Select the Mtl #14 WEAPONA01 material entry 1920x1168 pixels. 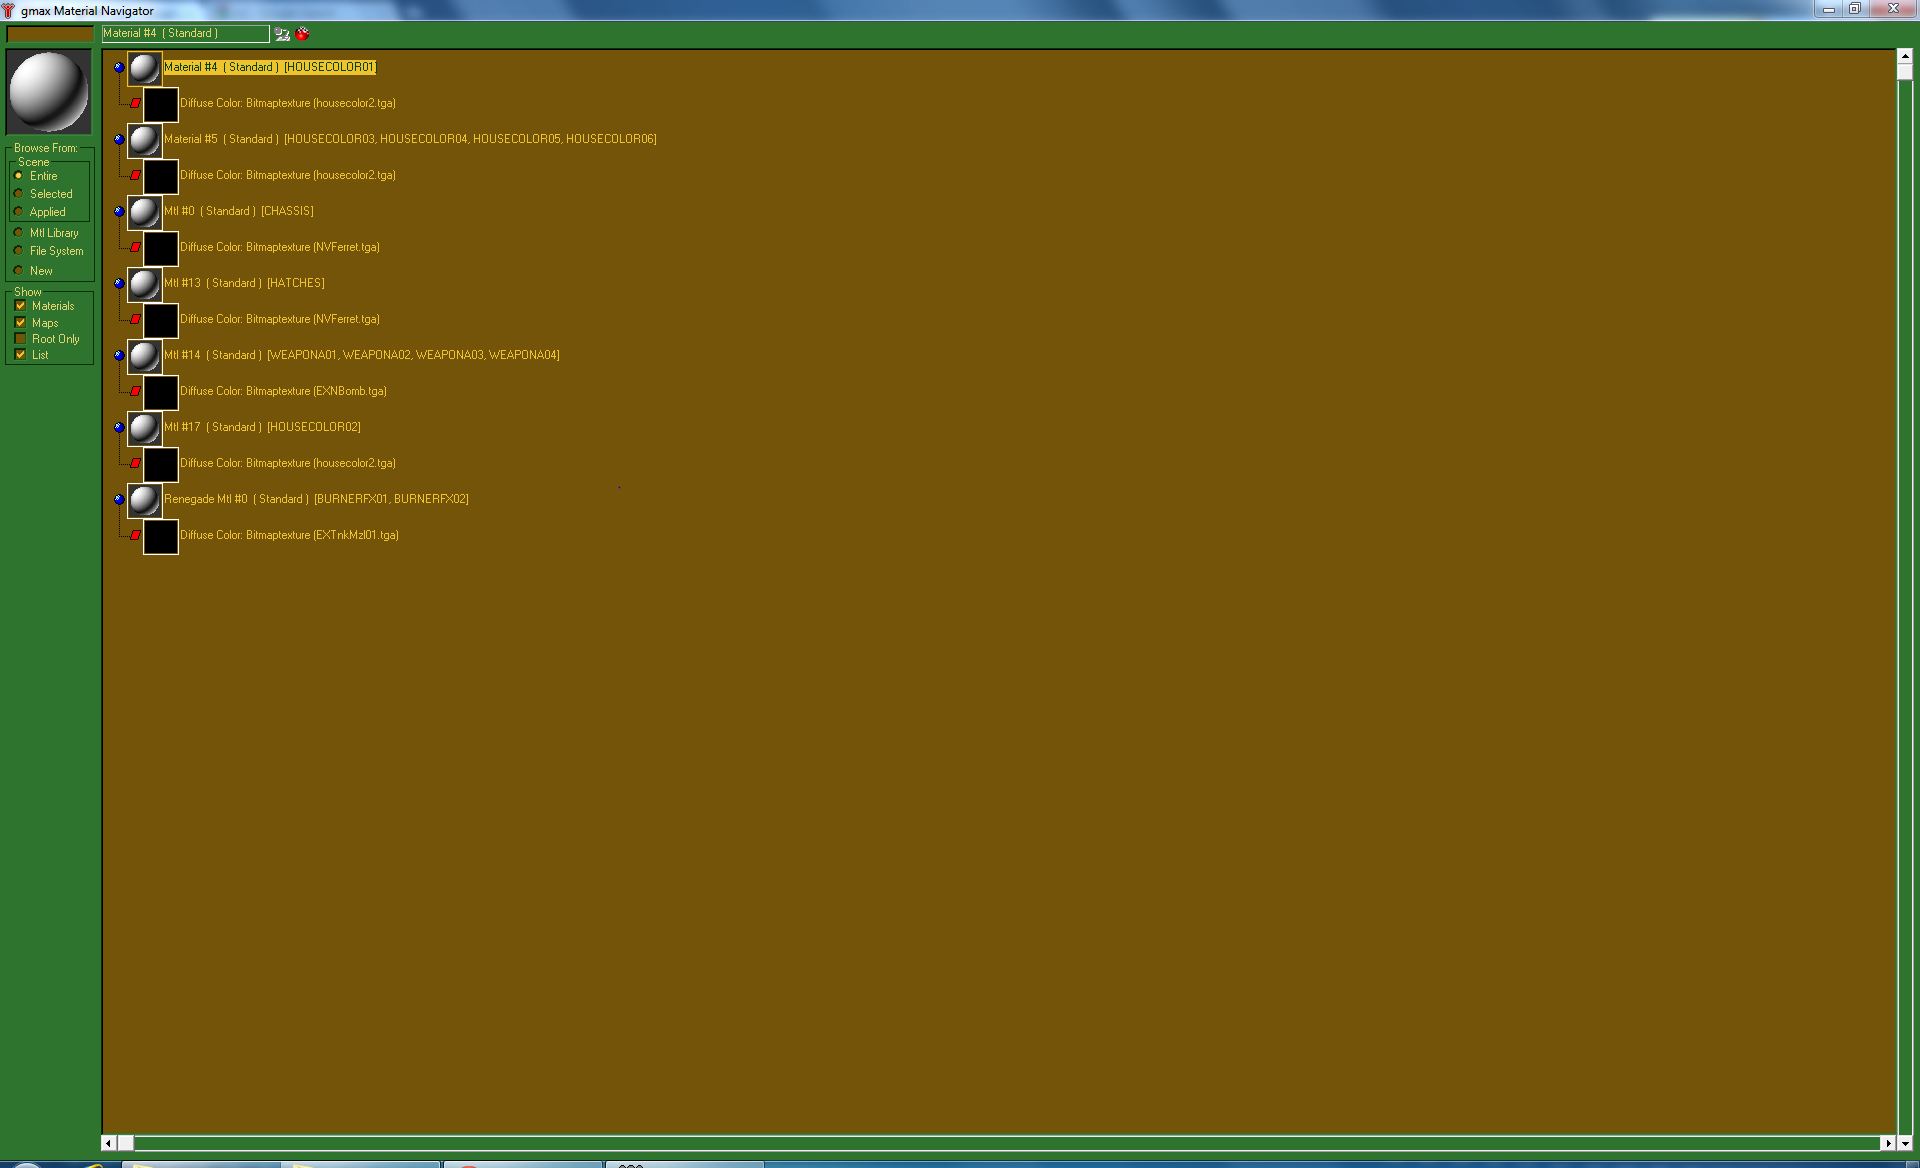[361, 355]
